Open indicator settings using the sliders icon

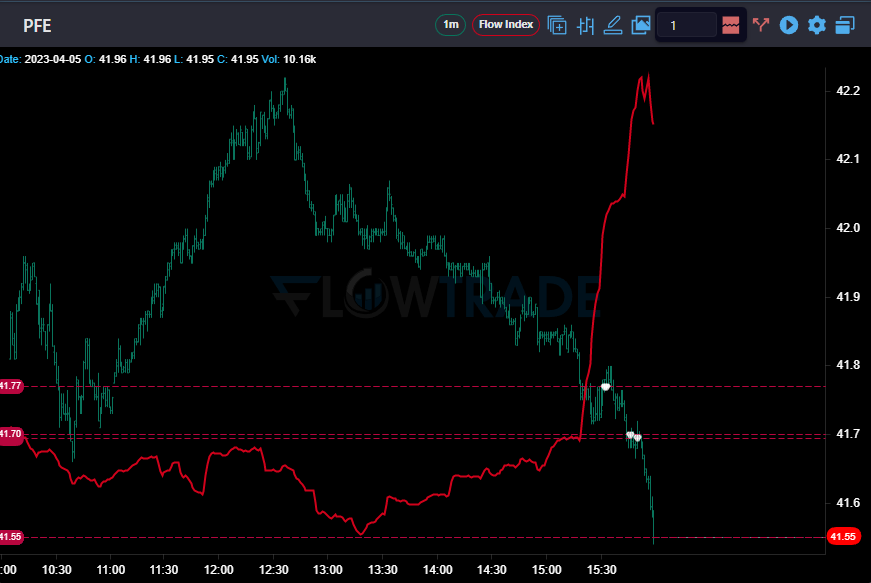[x=585, y=25]
